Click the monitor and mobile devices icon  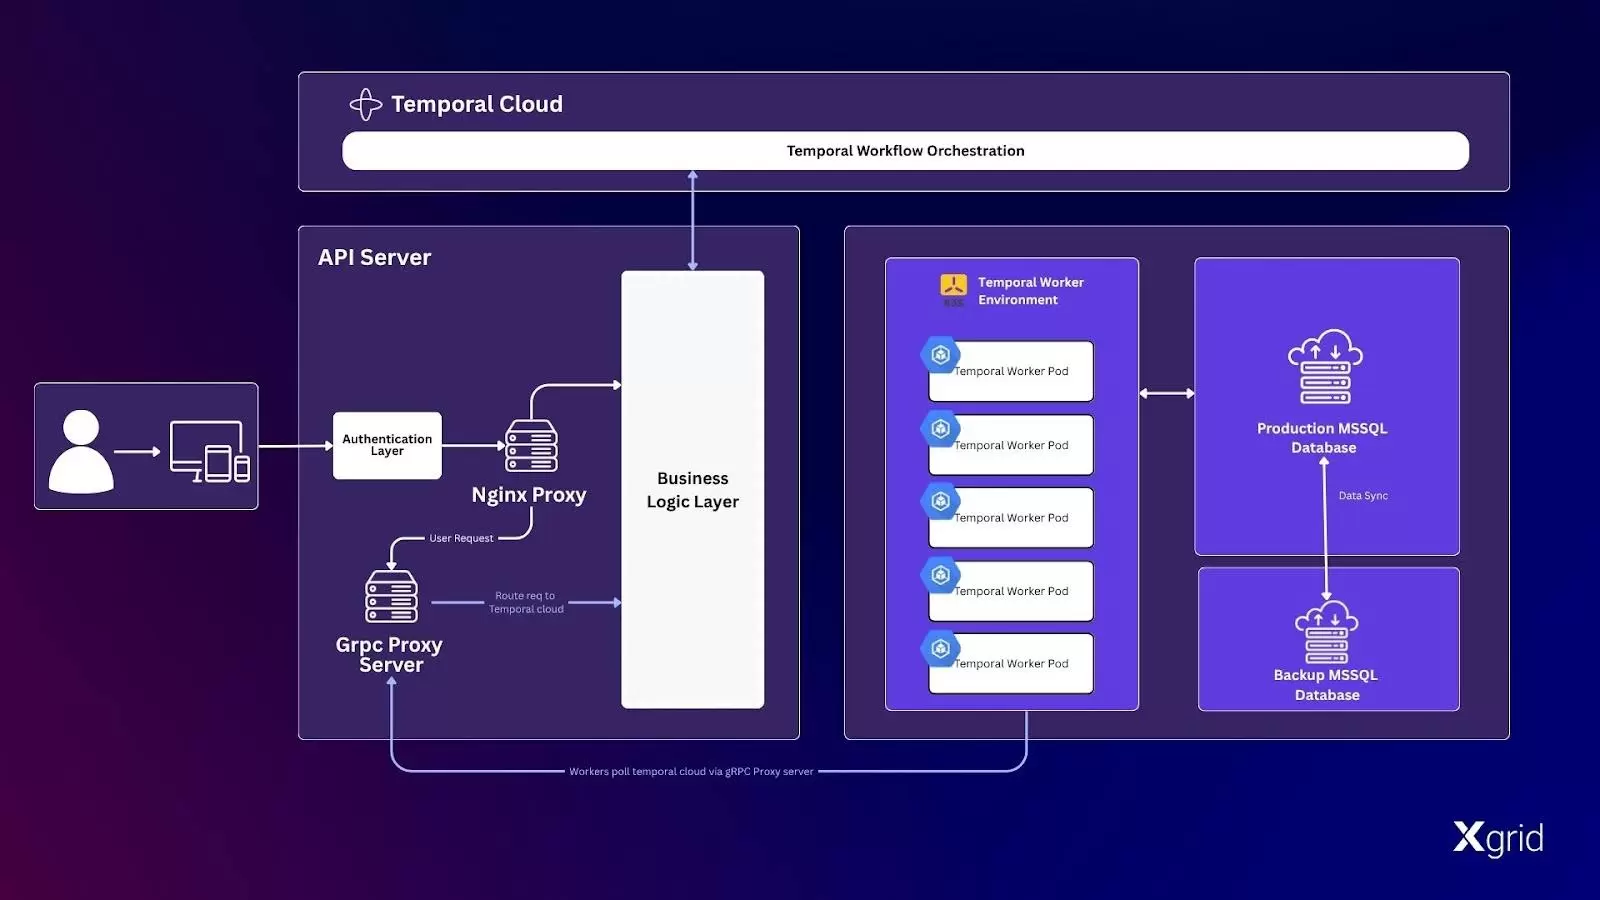pos(210,451)
